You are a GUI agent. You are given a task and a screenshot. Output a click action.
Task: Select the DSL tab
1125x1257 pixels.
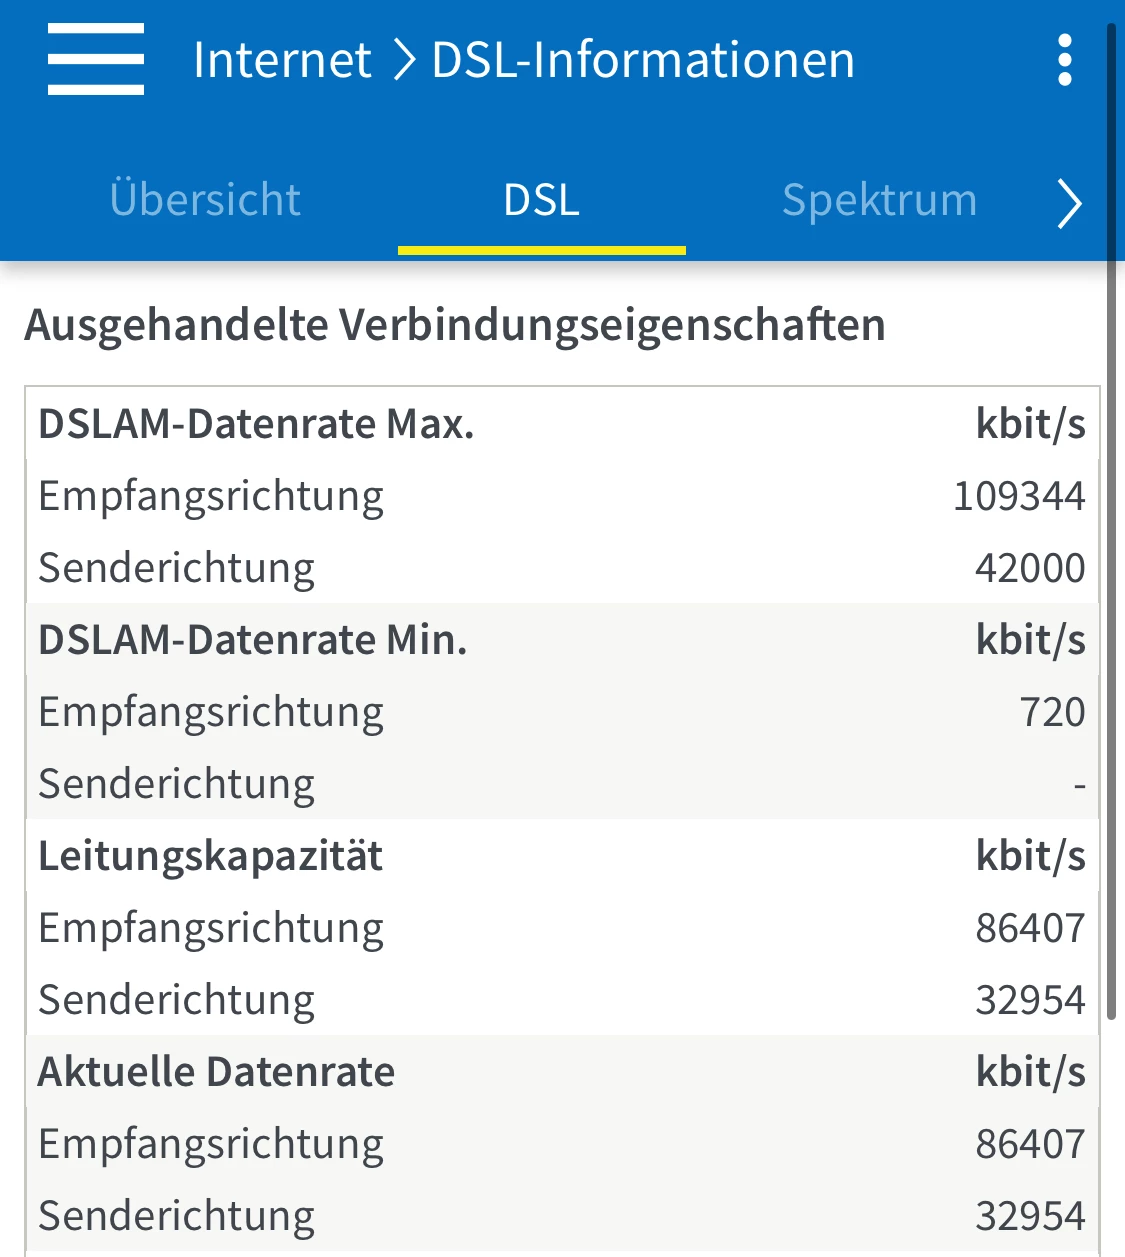541,200
